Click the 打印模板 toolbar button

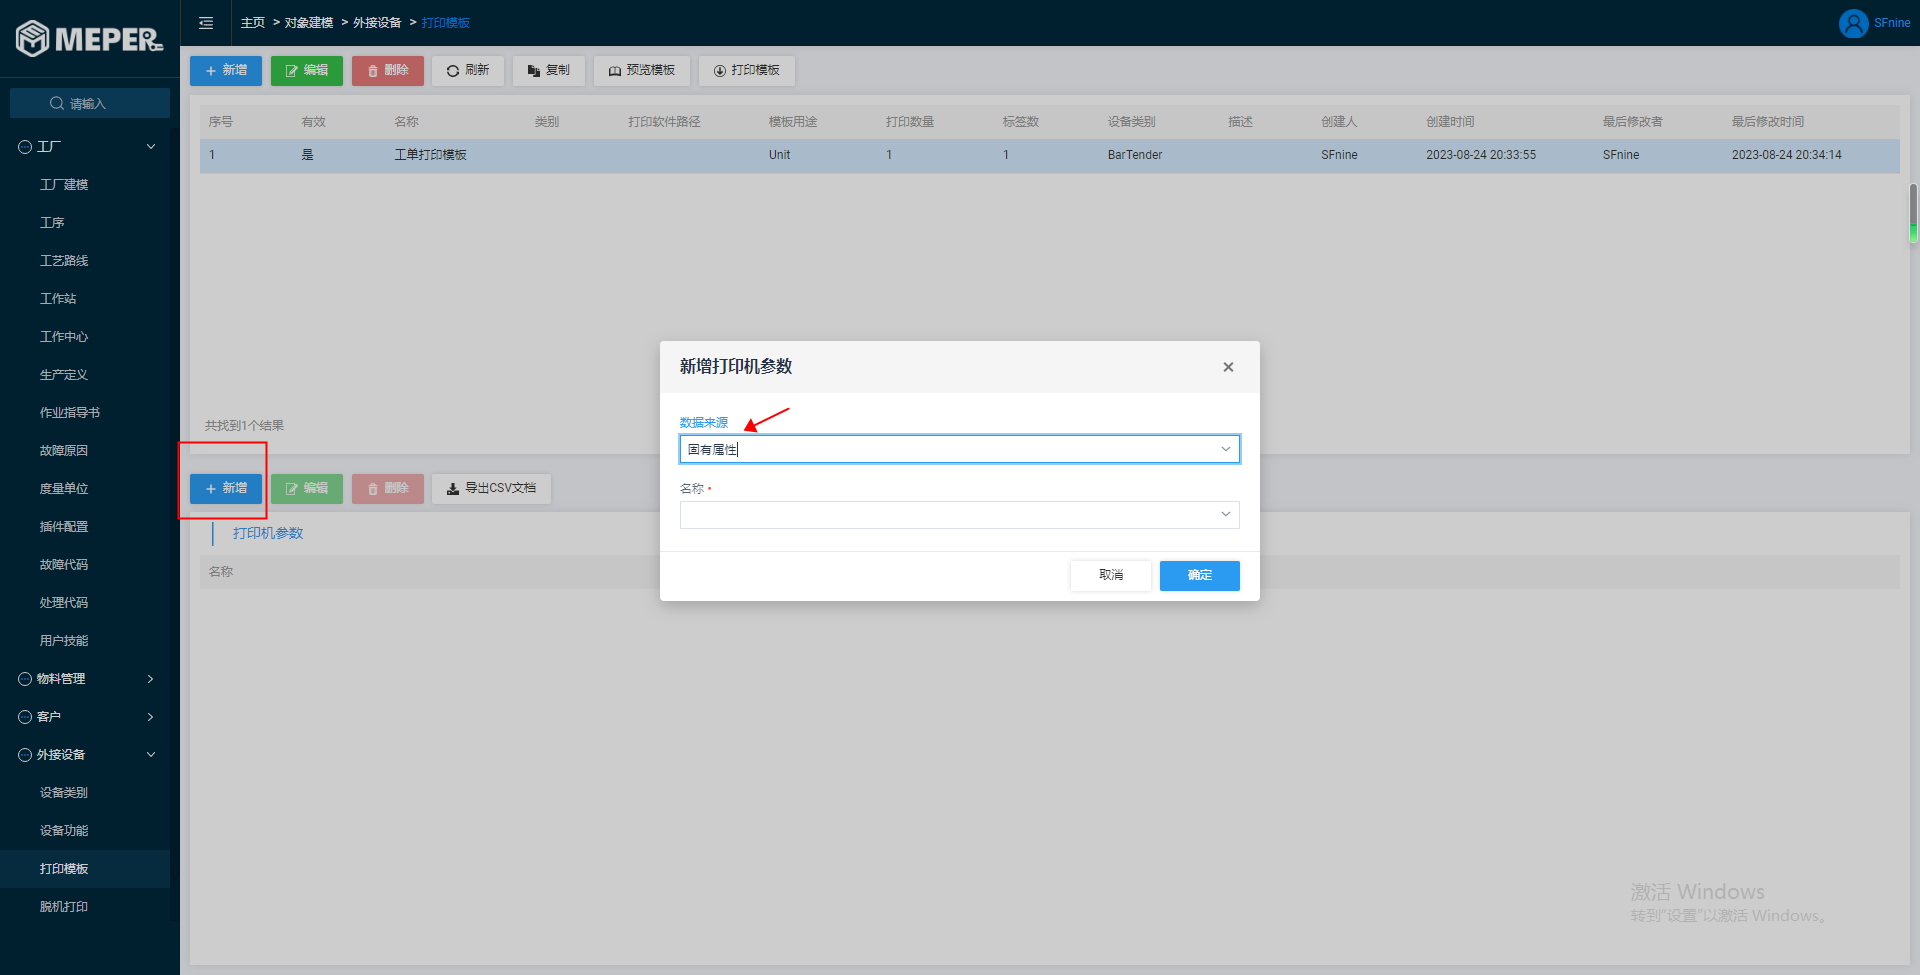click(x=746, y=70)
